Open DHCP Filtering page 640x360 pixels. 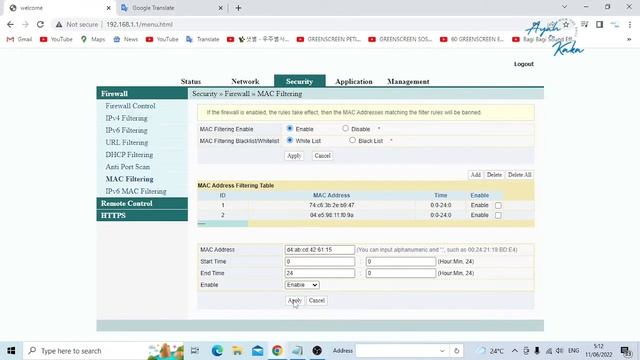(129, 155)
